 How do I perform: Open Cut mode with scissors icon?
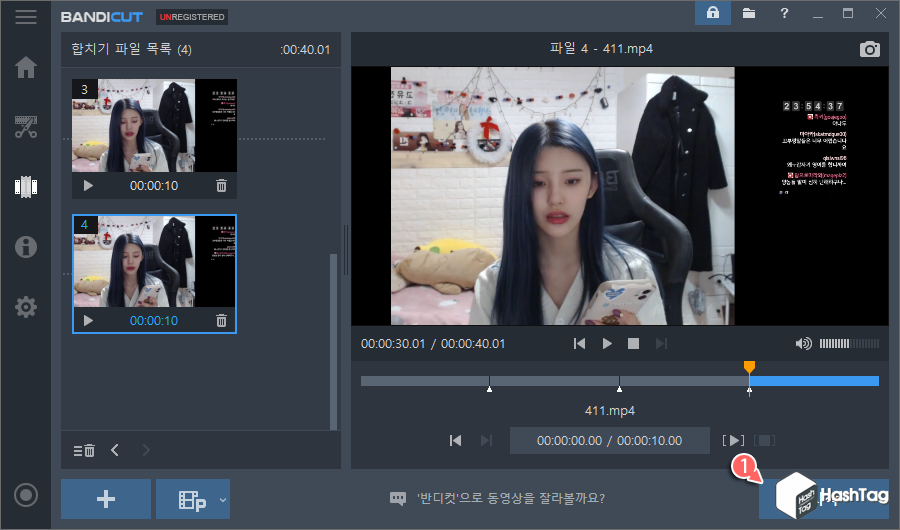coord(26,127)
